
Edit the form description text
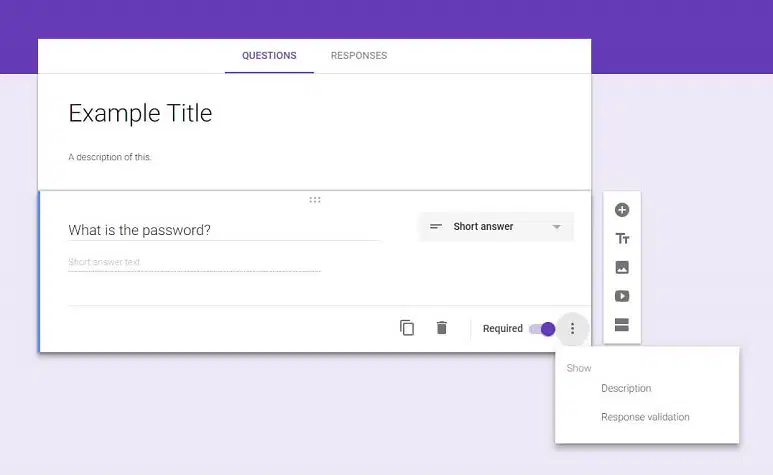[110, 157]
